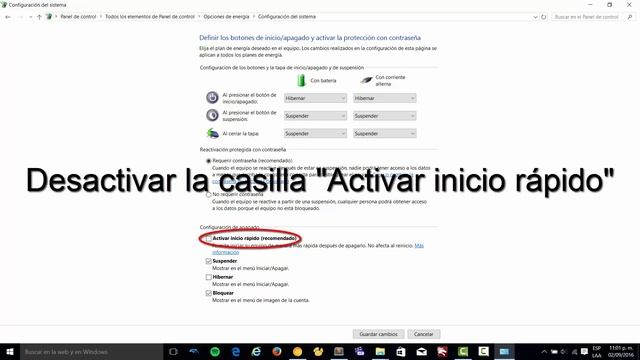Screen dimensions: 640x360
Task: Open the Action Center notifications icon
Action: point(584,351)
